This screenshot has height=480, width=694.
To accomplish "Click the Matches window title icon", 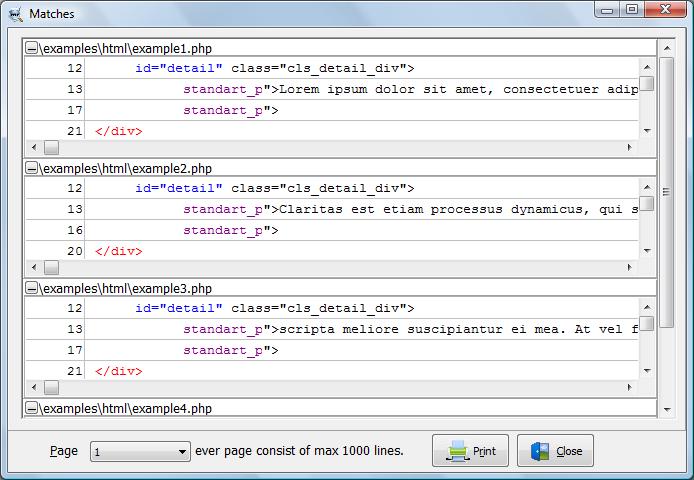I will click(x=15, y=14).
